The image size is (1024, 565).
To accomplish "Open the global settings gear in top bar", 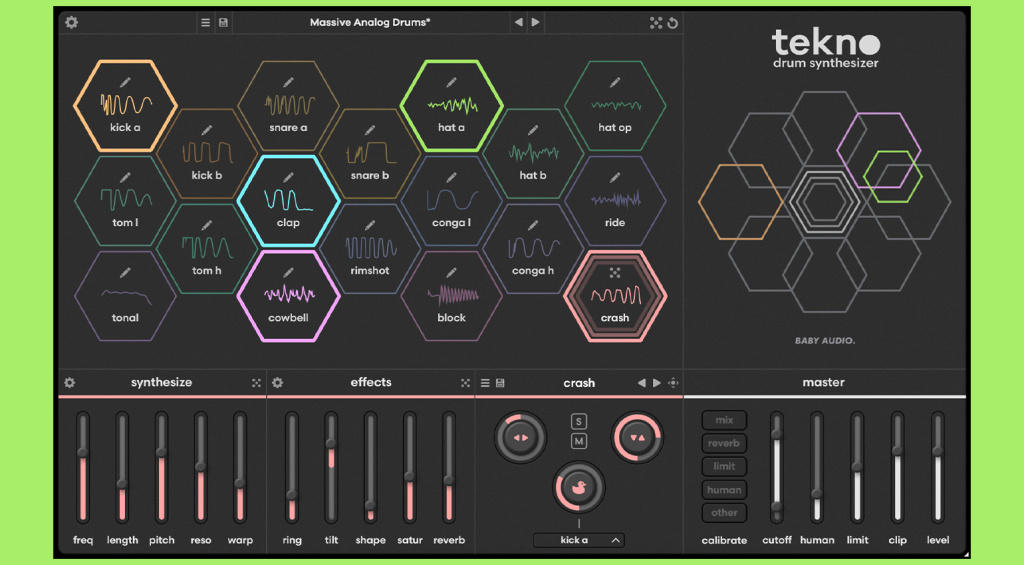I will [71, 22].
